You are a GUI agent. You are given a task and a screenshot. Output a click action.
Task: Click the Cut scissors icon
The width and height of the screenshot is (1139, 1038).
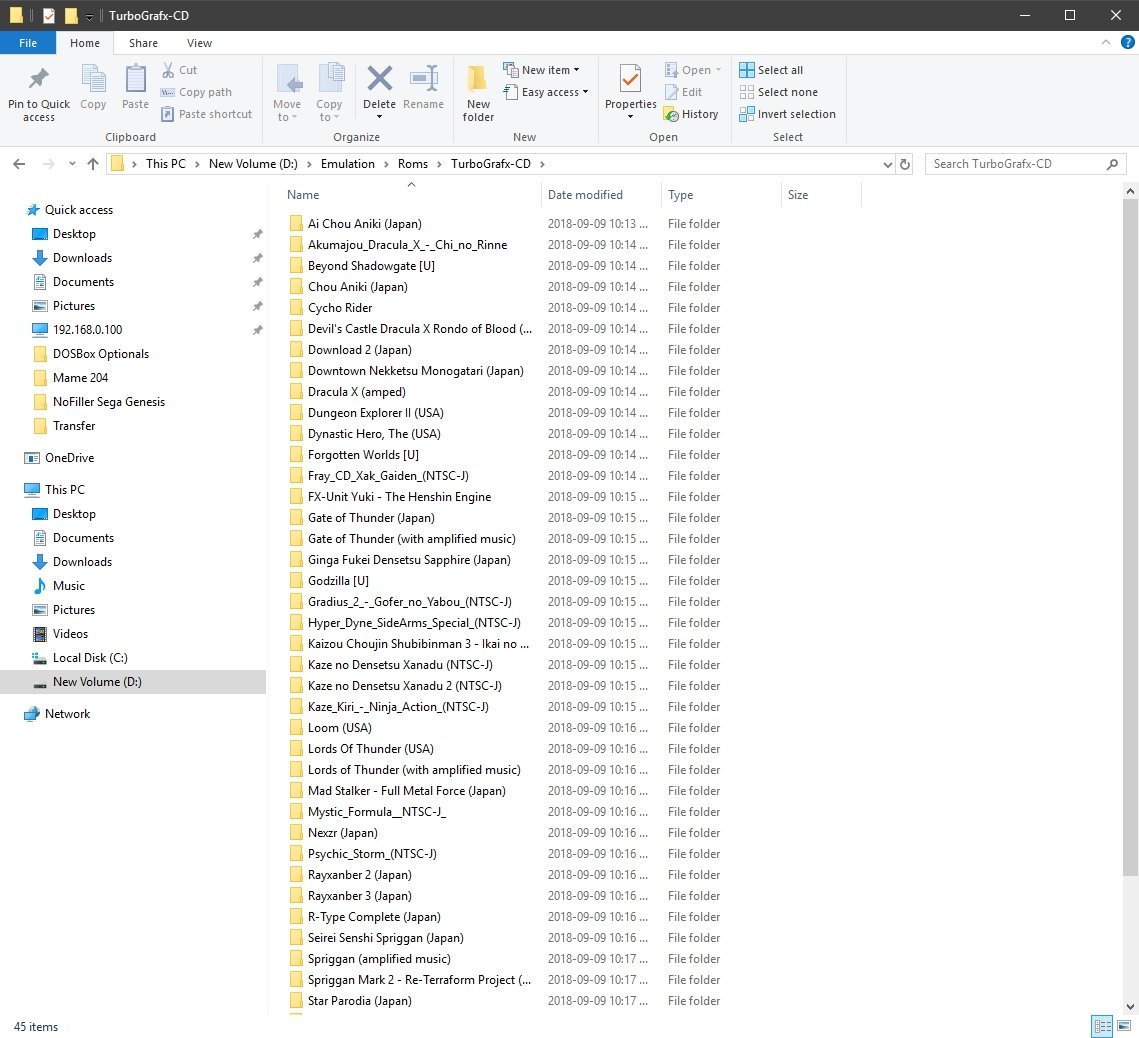(168, 70)
